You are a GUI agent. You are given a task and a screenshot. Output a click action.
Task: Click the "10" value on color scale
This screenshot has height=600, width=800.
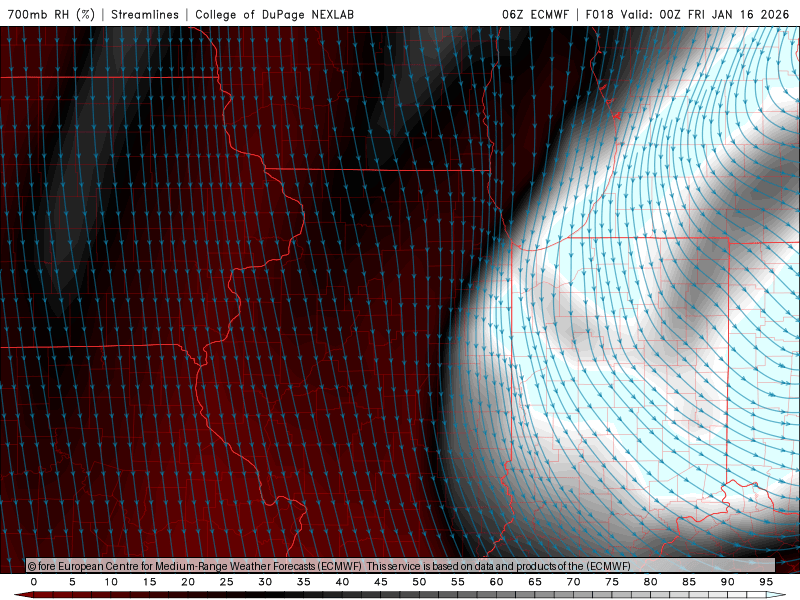pyautogui.click(x=111, y=582)
